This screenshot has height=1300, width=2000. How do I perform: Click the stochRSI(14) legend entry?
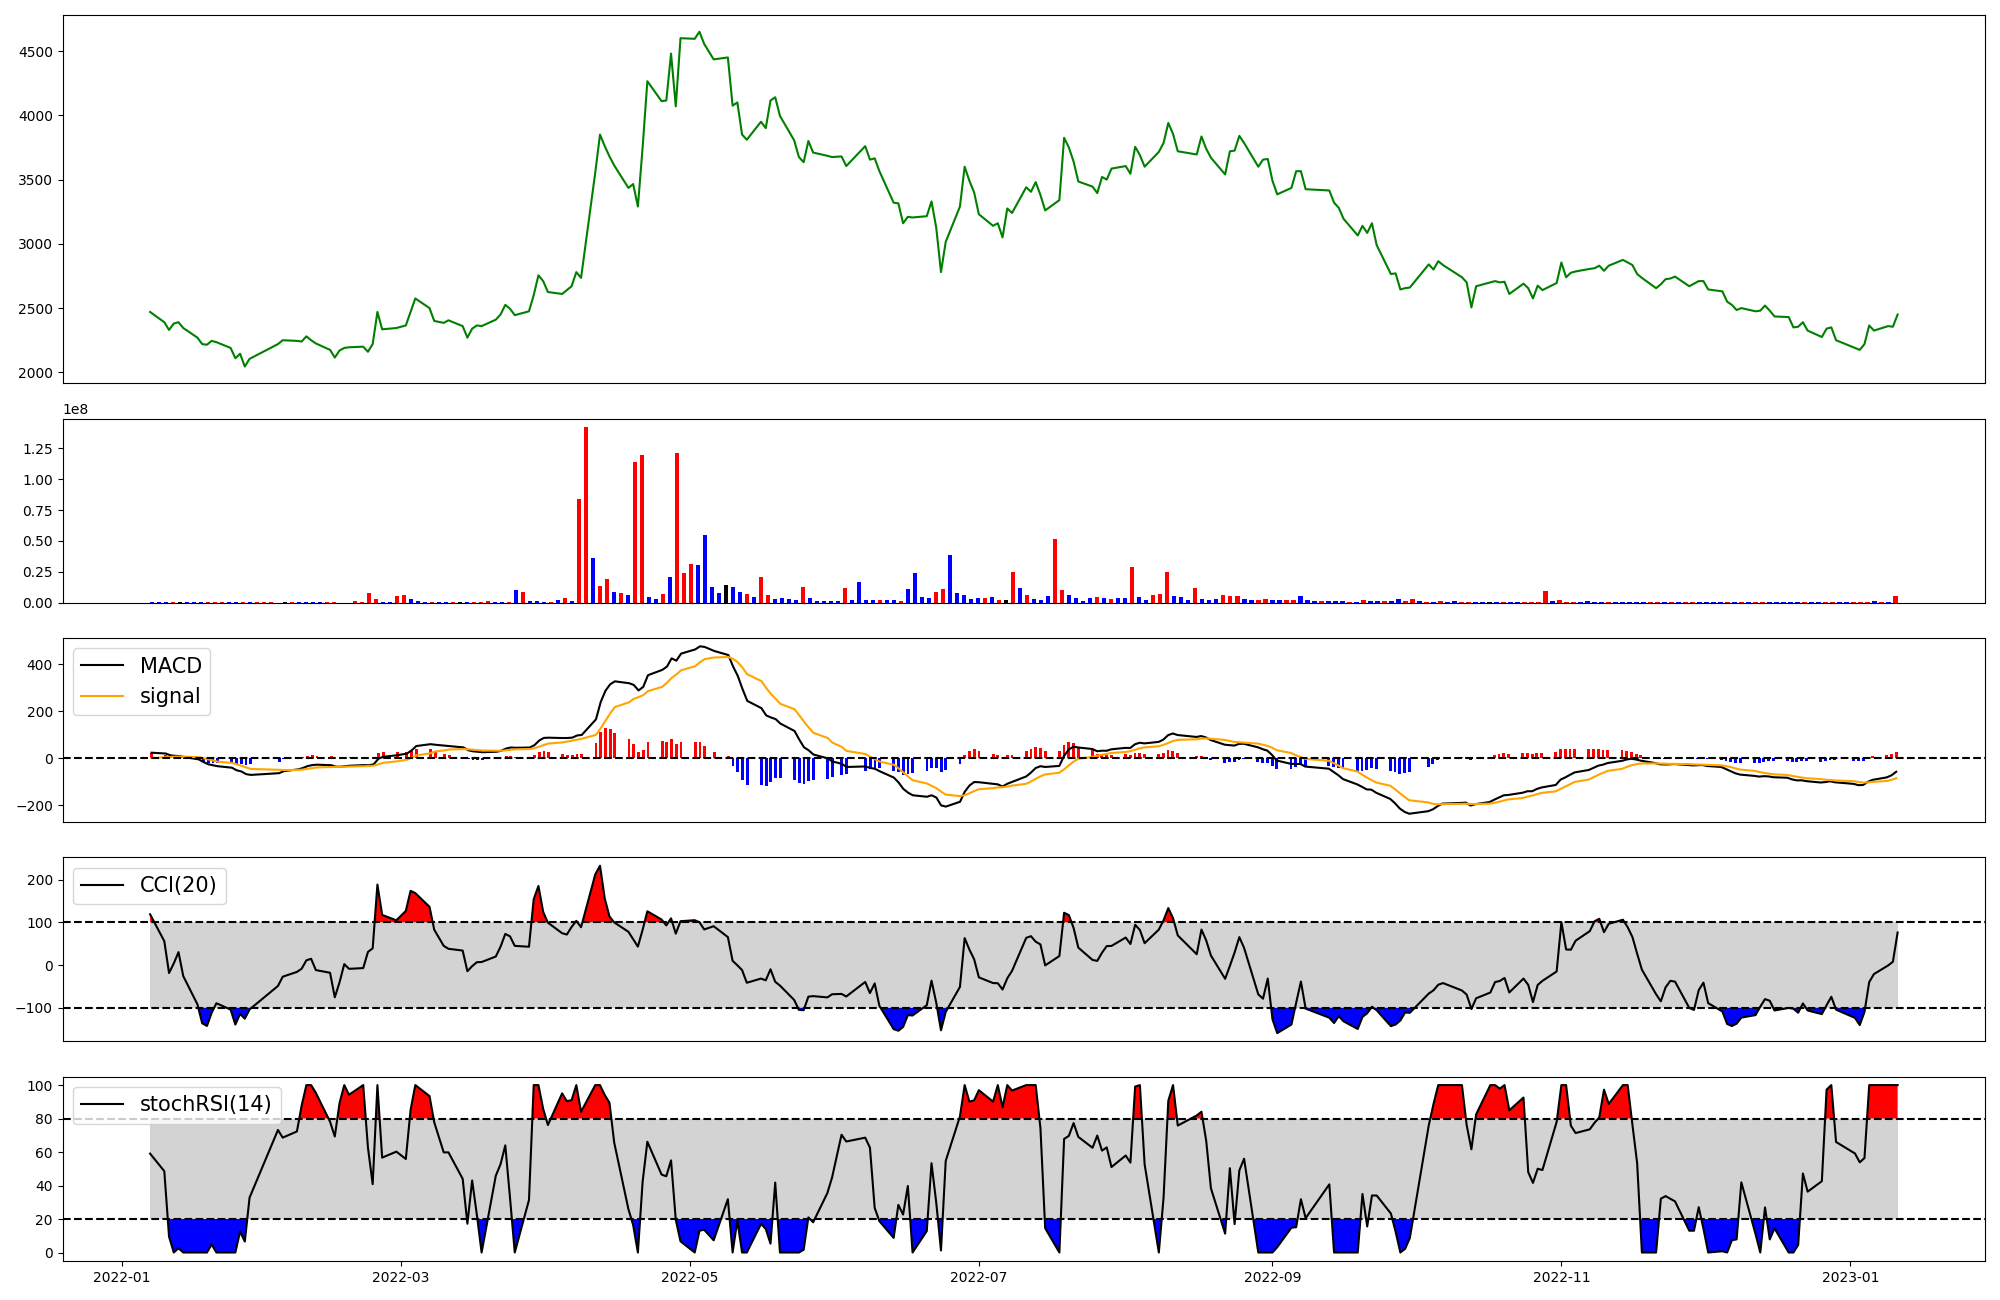click(x=205, y=1104)
